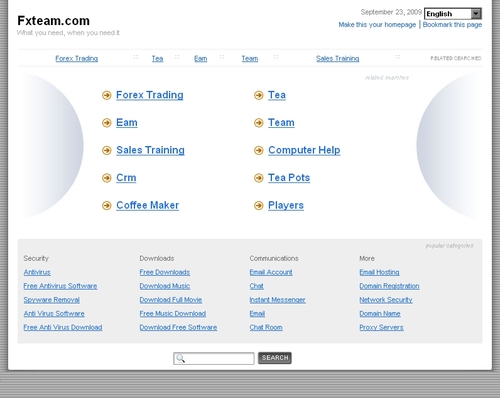Viewport: 500px width, 398px height.
Task: Open Anti Virus Software link
Action: click(54, 314)
